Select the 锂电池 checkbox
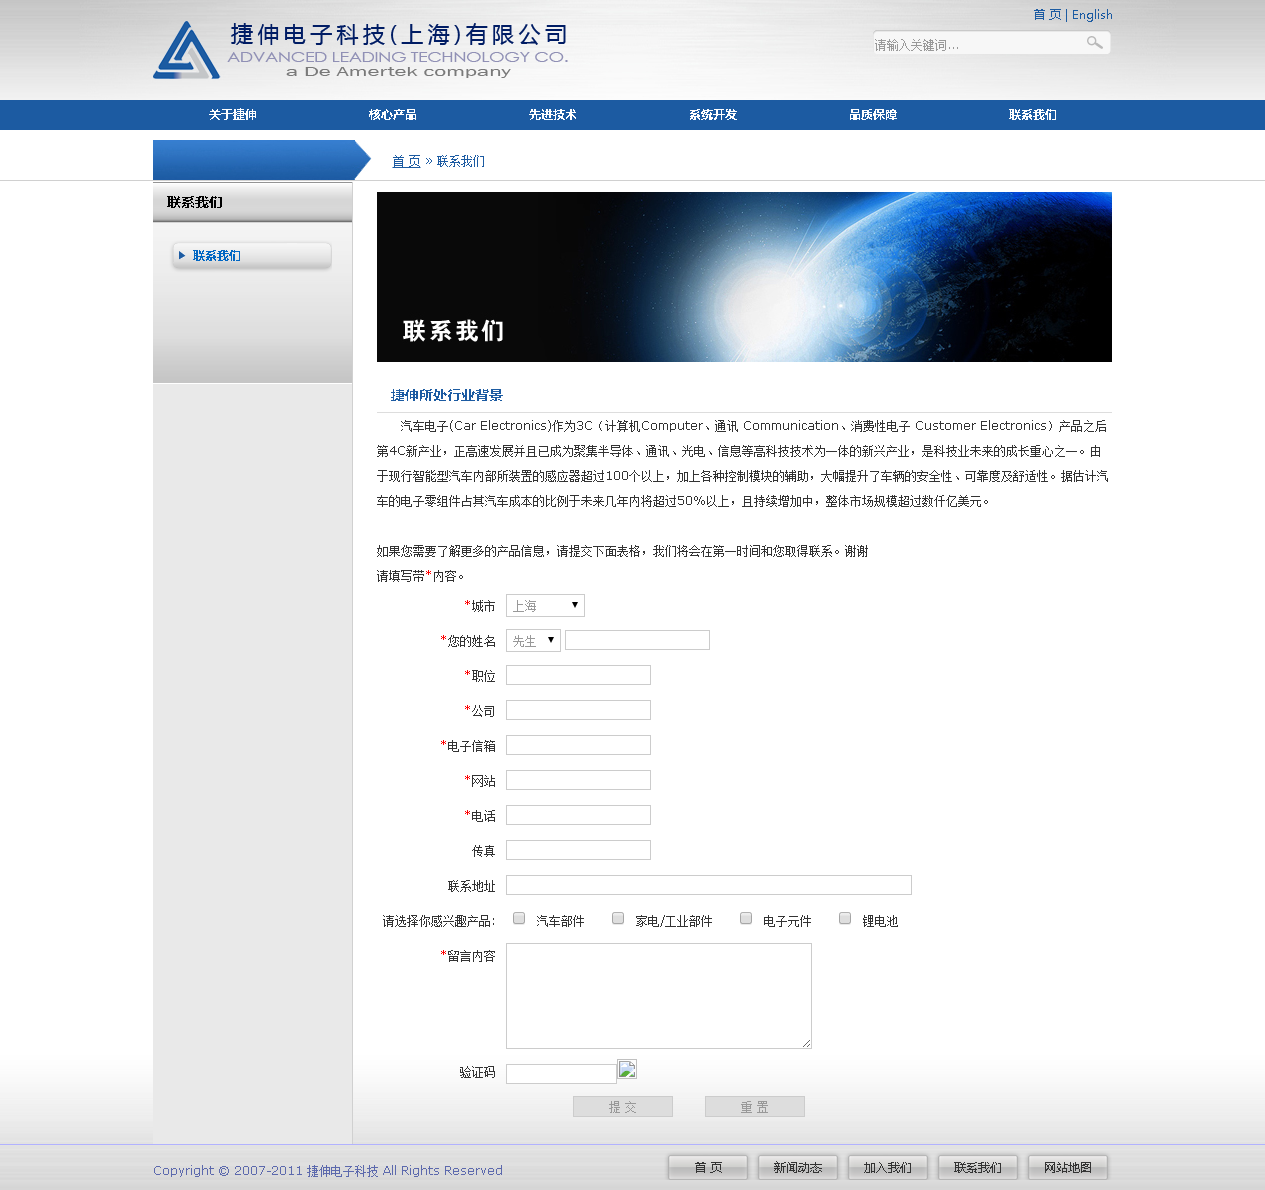 (845, 919)
